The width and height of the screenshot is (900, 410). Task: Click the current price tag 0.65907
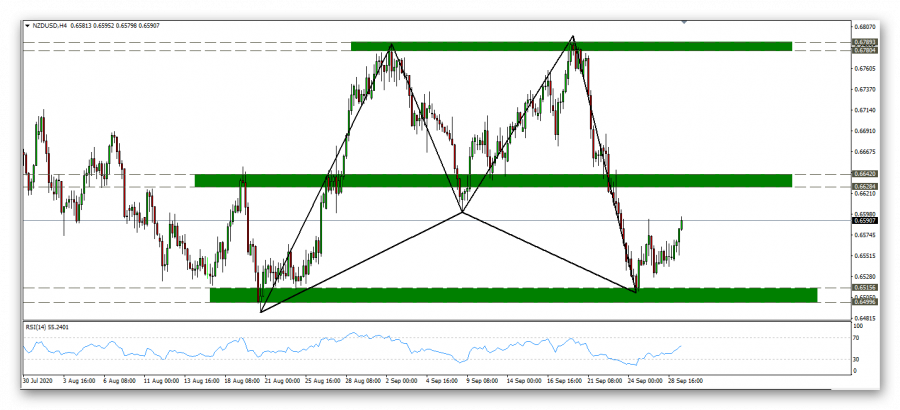(x=865, y=220)
